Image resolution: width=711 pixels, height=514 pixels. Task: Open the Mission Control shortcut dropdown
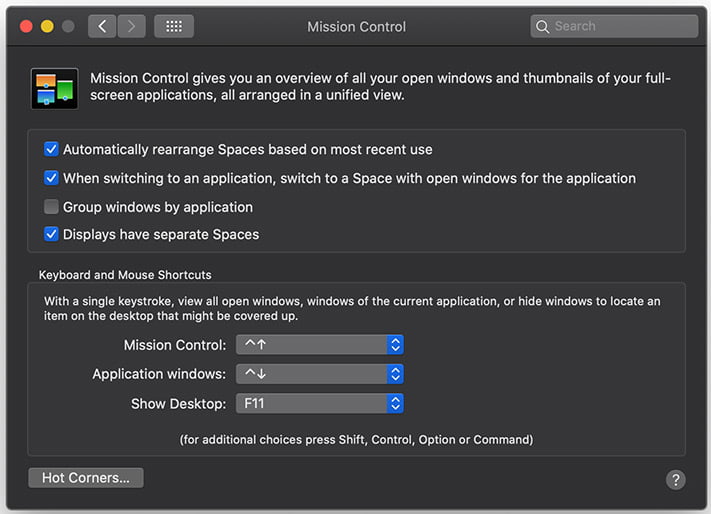tap(320, 345)
